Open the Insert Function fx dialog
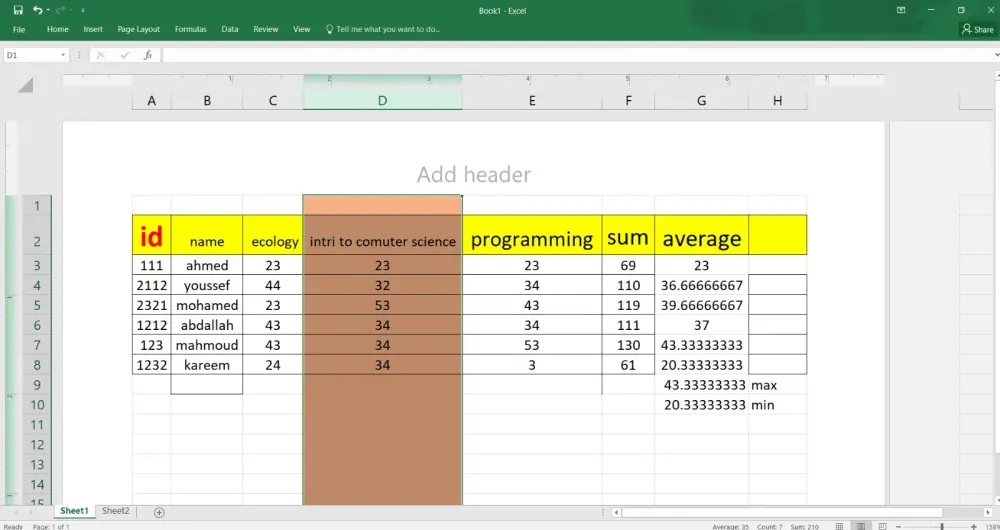 148,55
